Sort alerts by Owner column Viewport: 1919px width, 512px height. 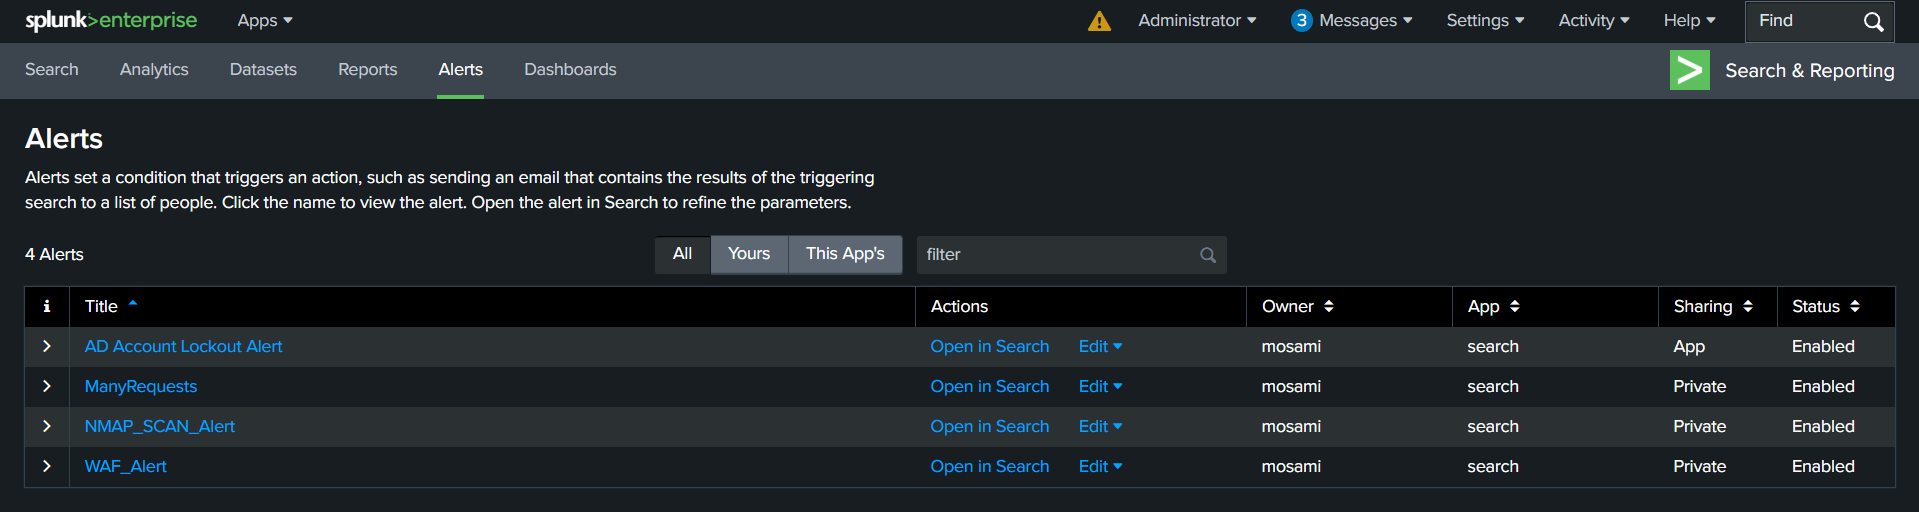pos(1298,306)
